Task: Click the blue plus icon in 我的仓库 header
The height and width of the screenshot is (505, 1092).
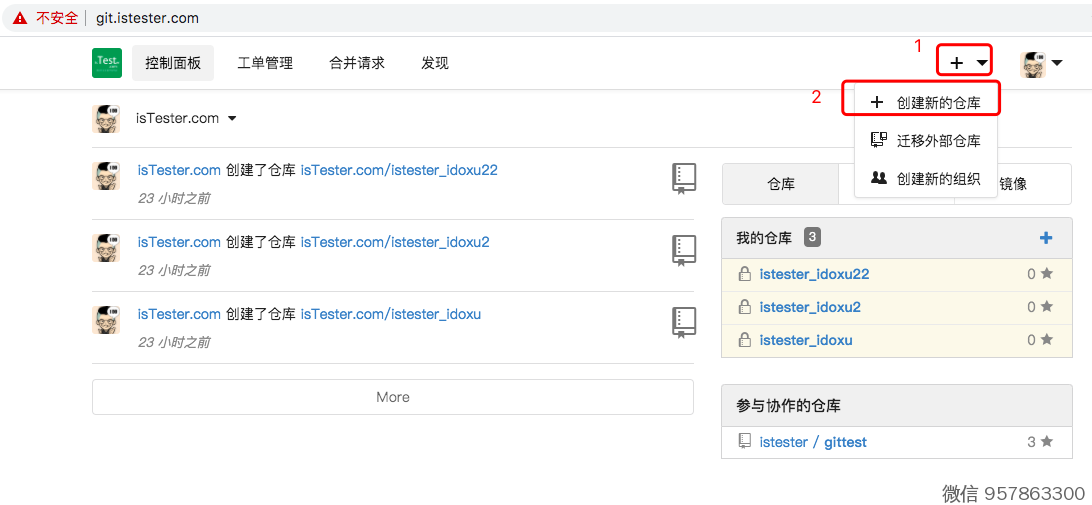Action: point(1046,238)
